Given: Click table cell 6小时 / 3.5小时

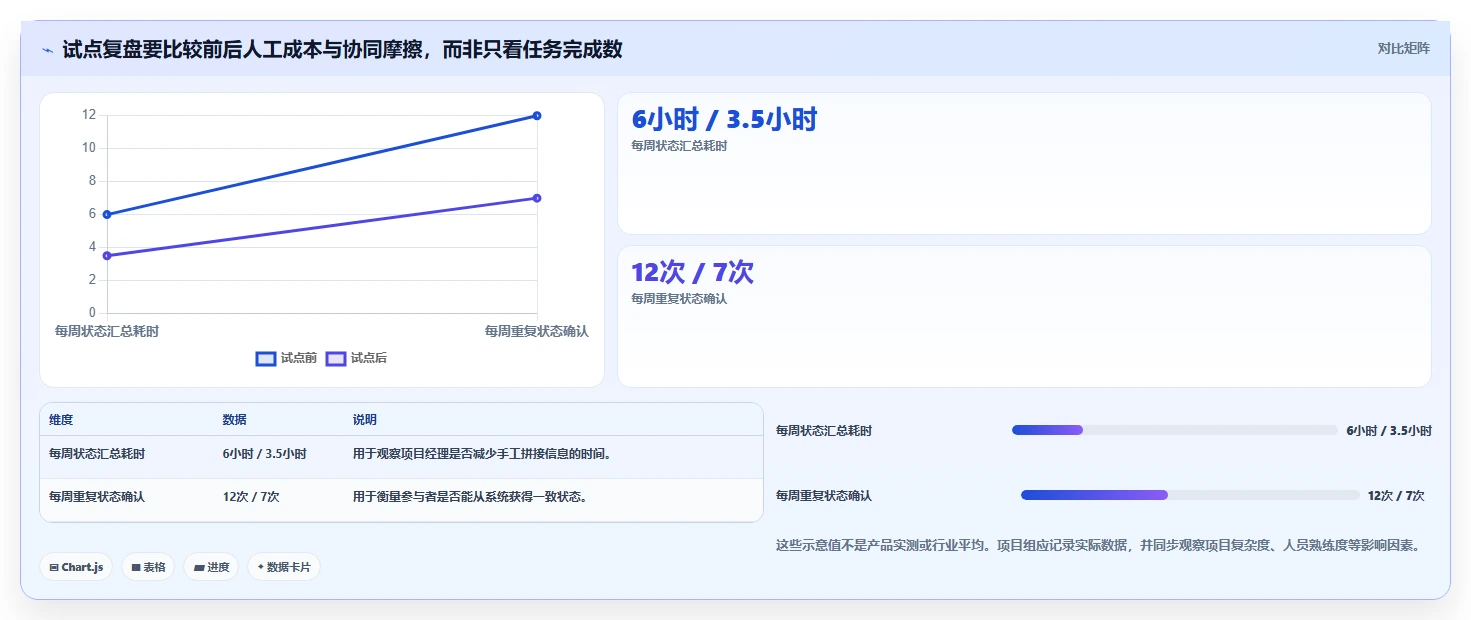Looking at the screenshot, I should pyautogui.click(x=265, y=454).
